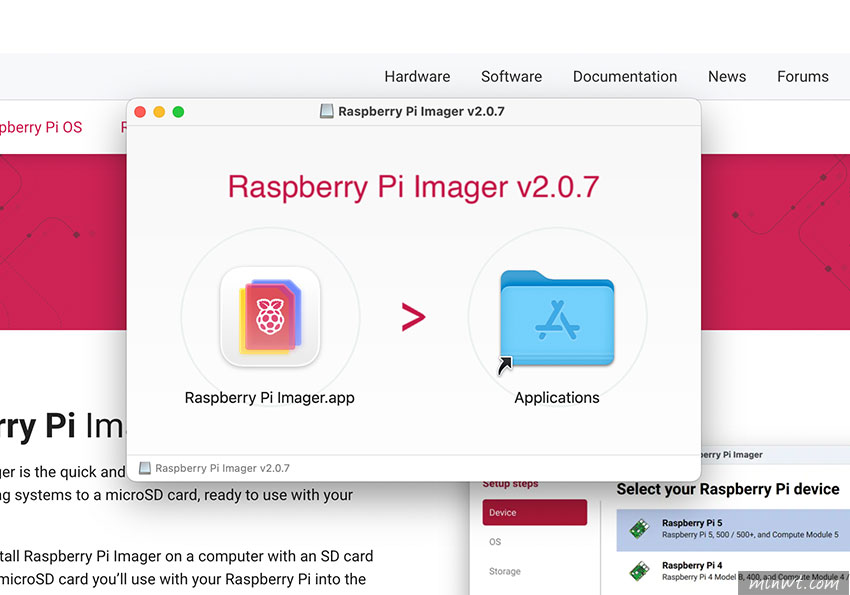Click the disk icon in the bottom path bar

coord(145,468)
